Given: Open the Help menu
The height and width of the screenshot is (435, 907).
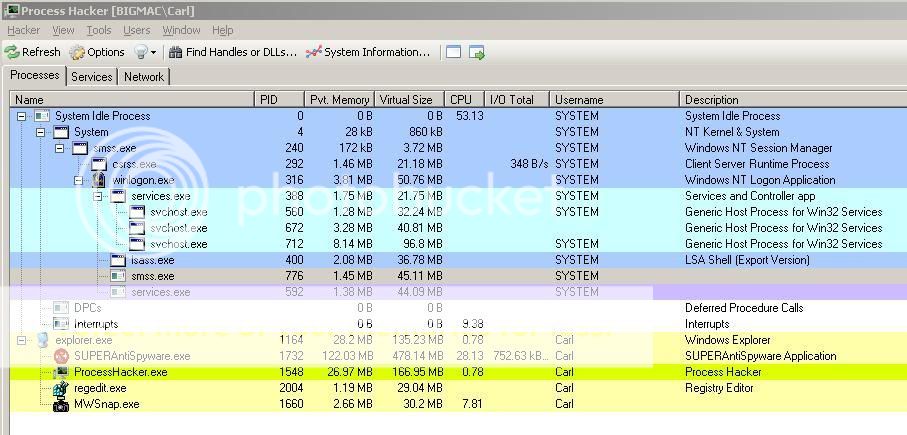Looking at the screenshot, I should tap(223, 30).
